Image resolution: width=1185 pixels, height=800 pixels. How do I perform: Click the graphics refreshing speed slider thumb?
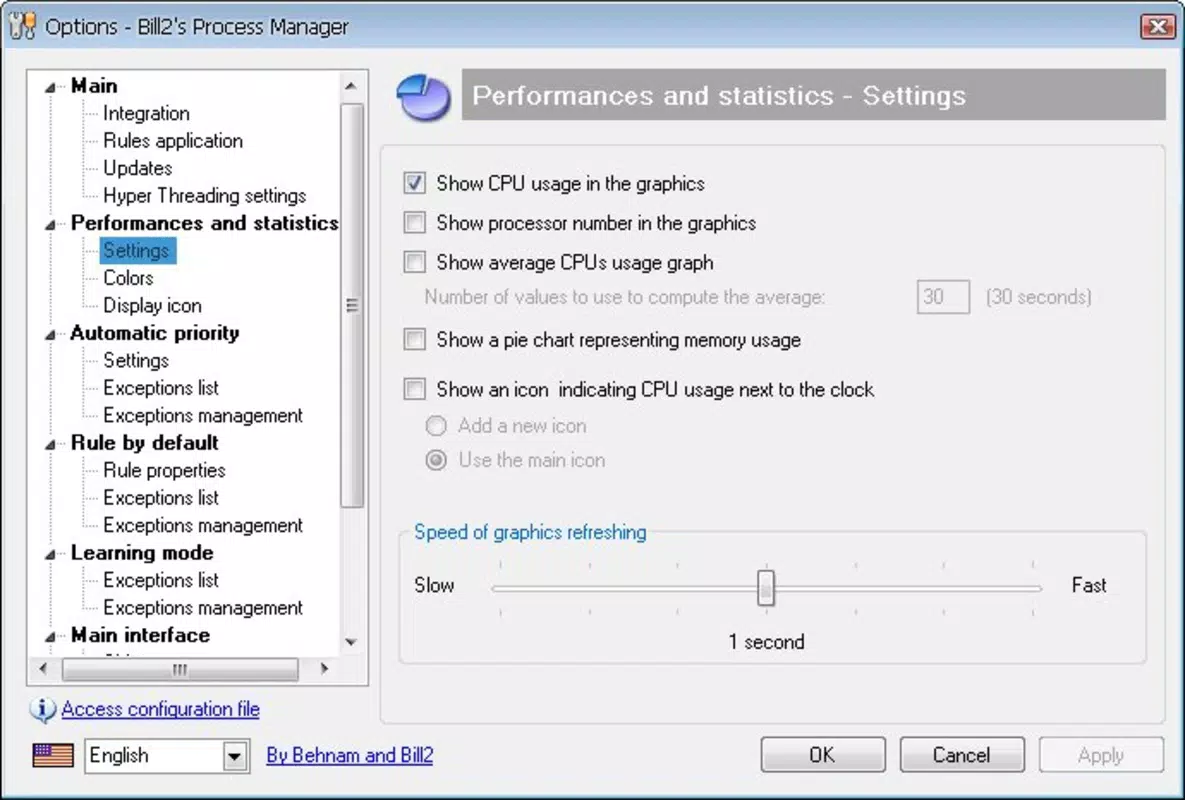click(766, 588)
